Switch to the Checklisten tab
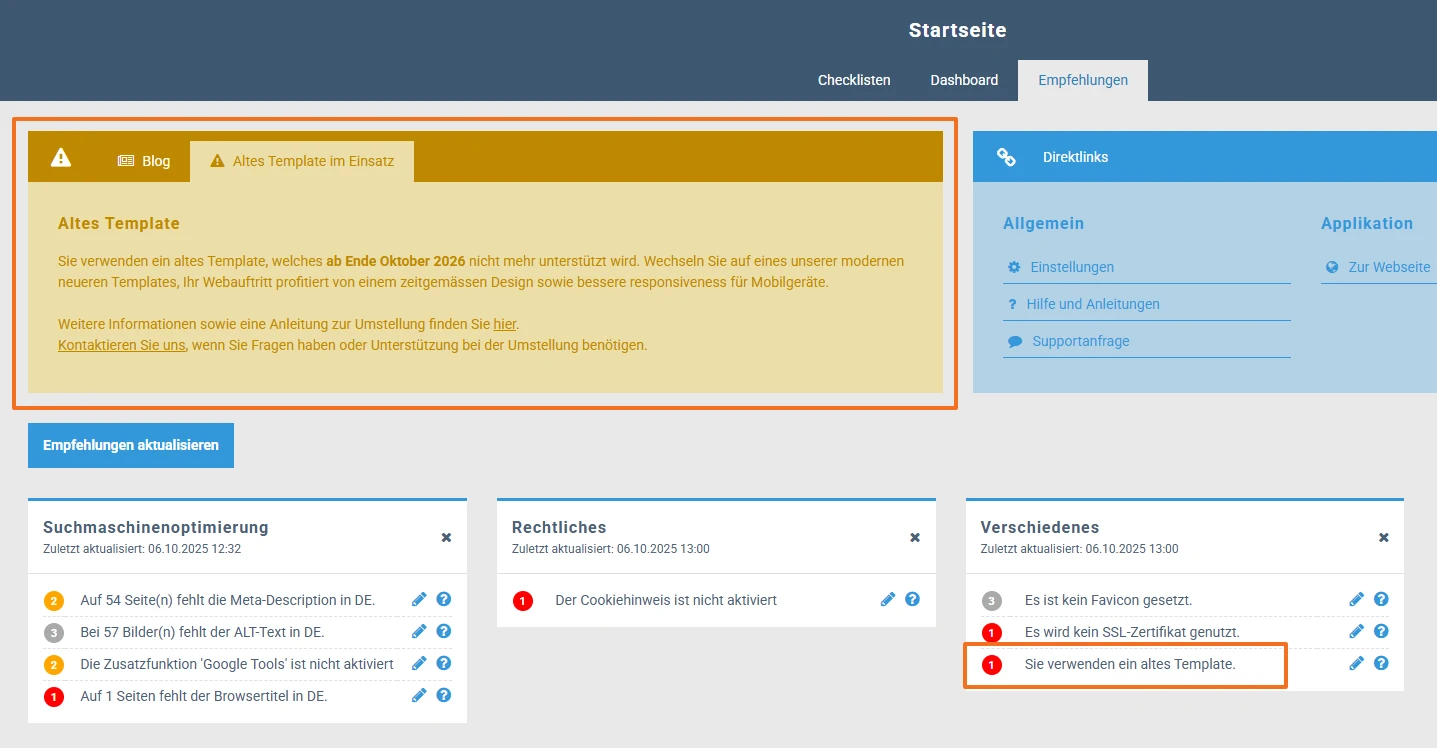This screenshot has height=748, width=1437. tap(854, 80)
